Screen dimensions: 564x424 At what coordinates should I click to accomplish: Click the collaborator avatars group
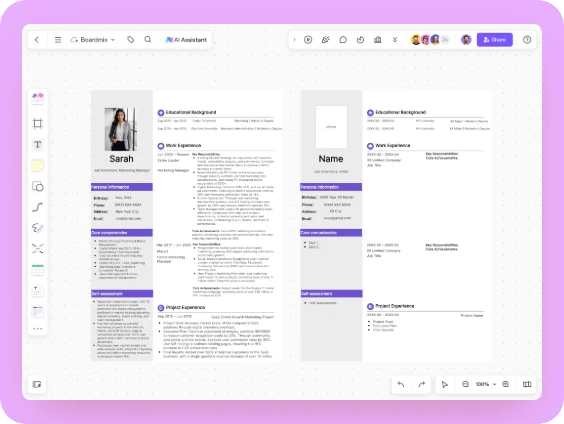(x=430, y=40)
